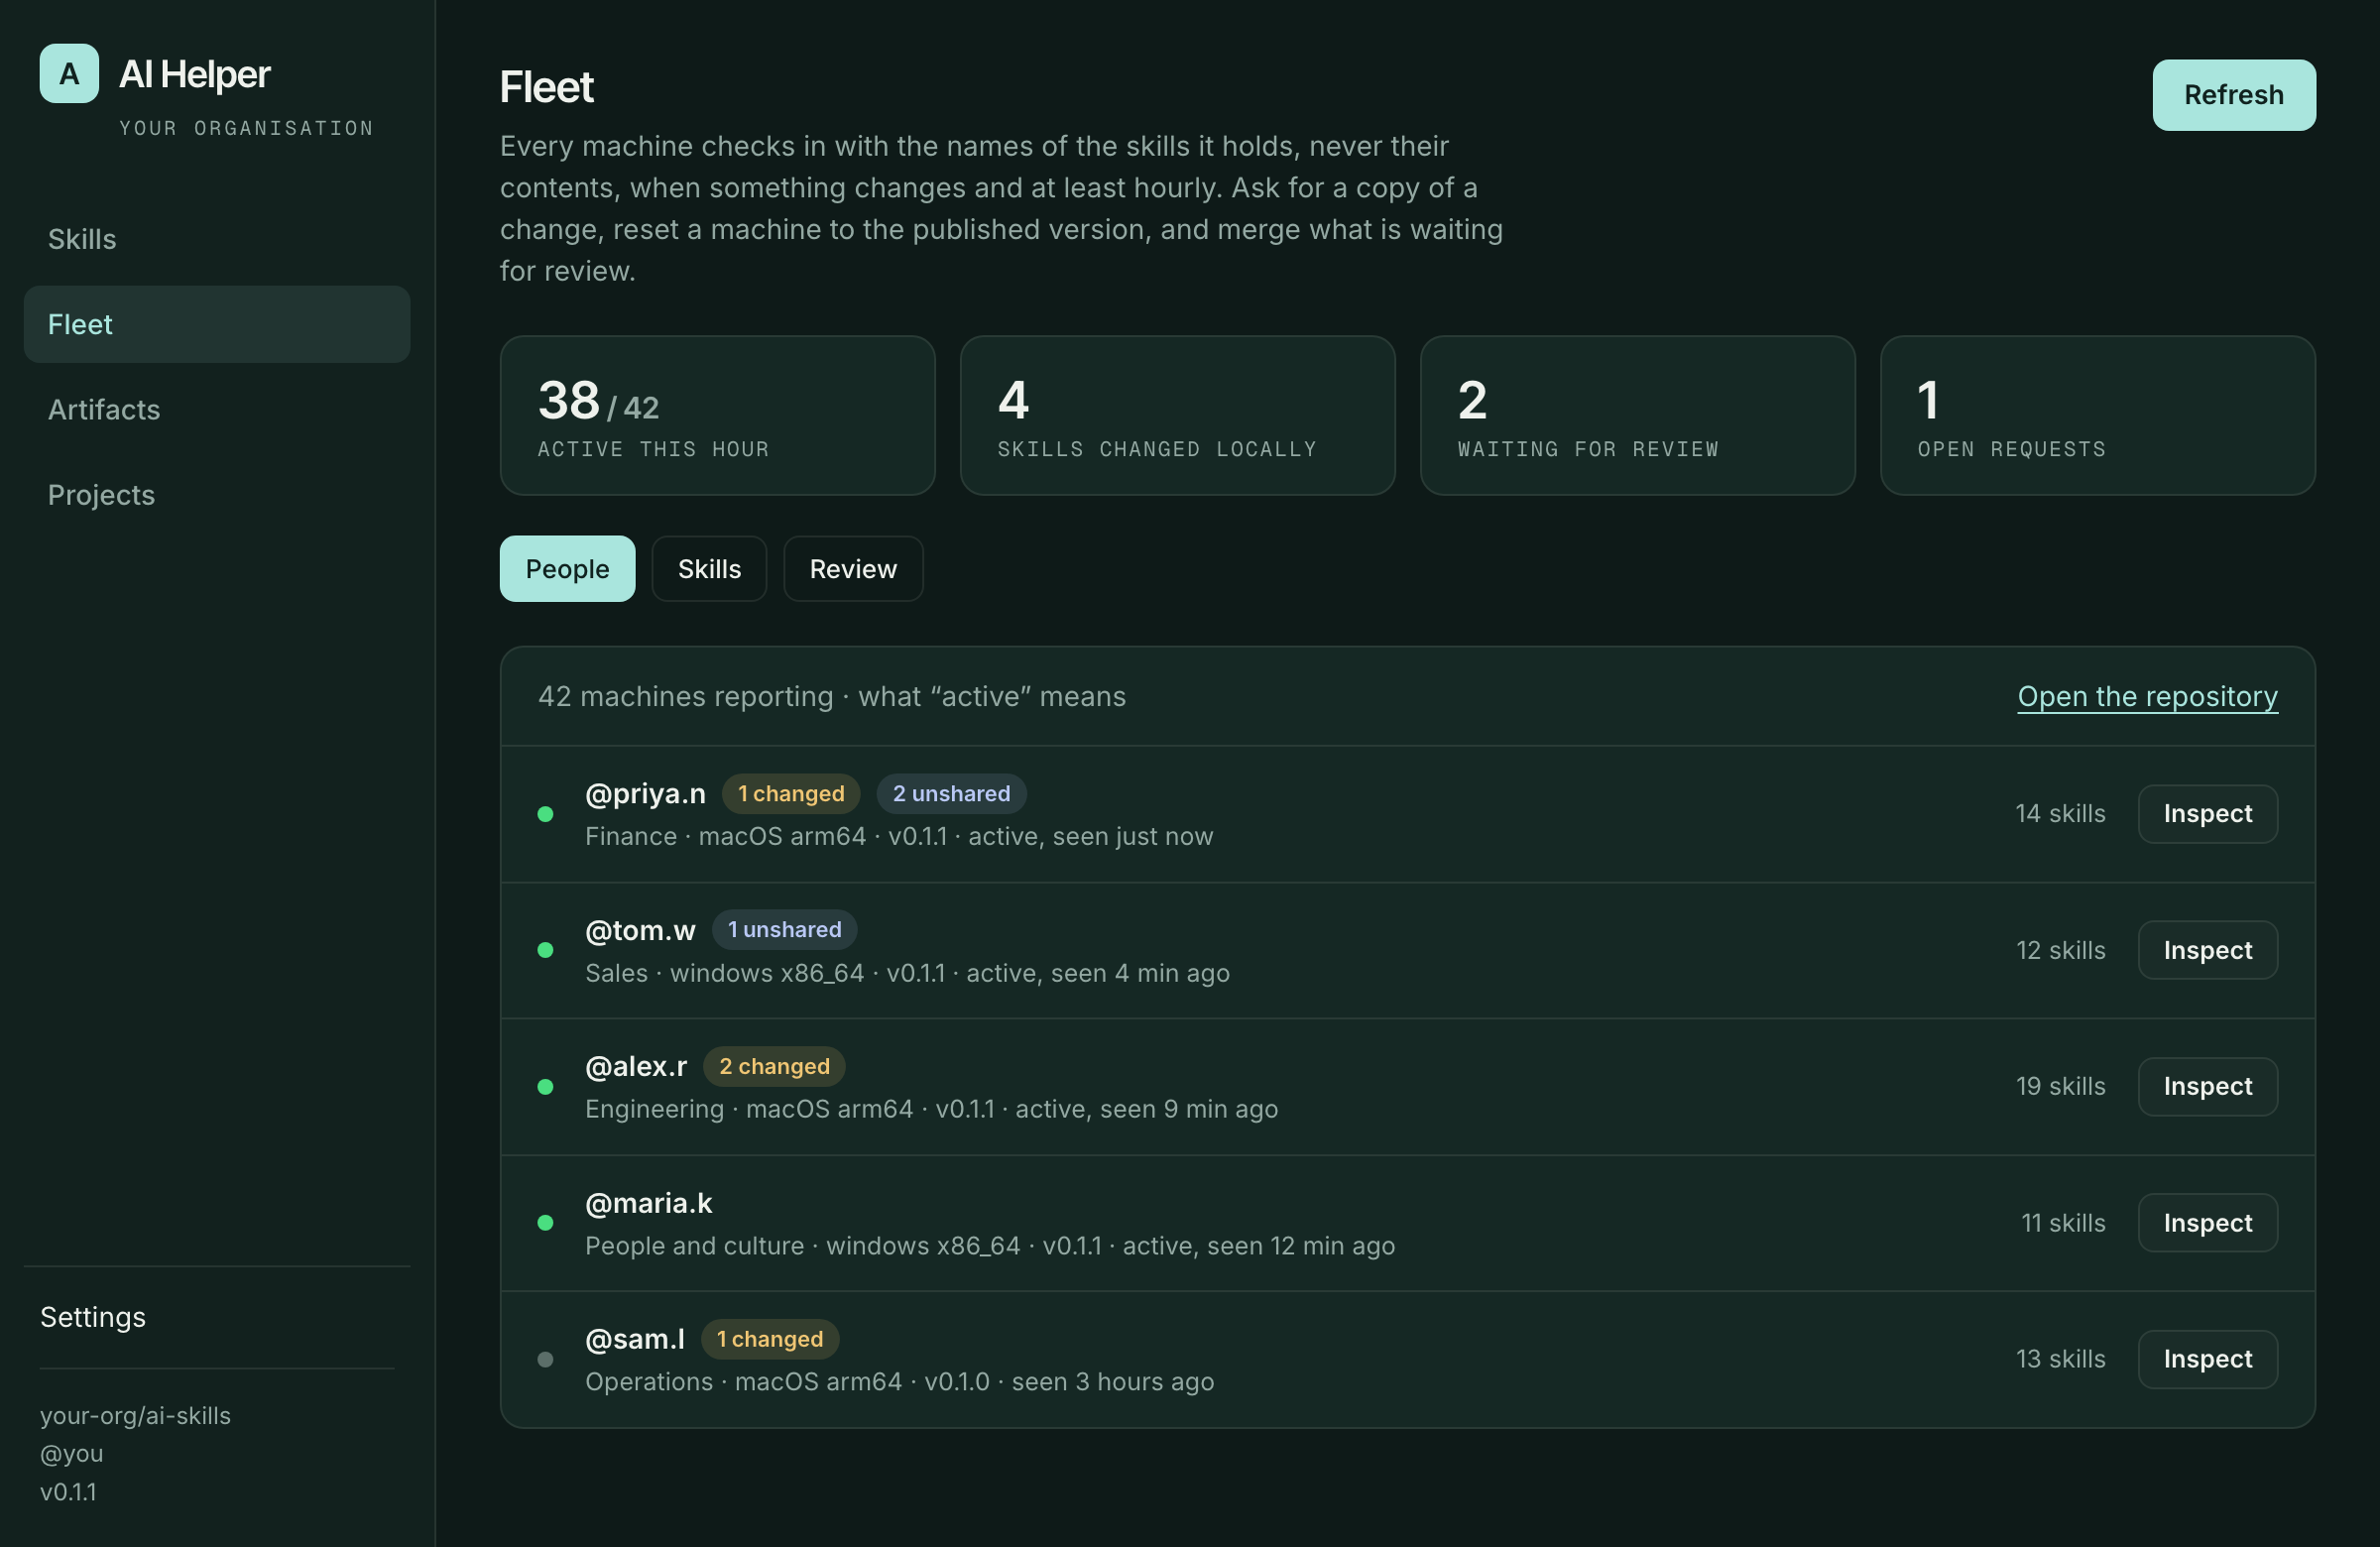Click the Skills changed locally stat card
The image size is (2380, 1547).
(x=1177, y=415)
